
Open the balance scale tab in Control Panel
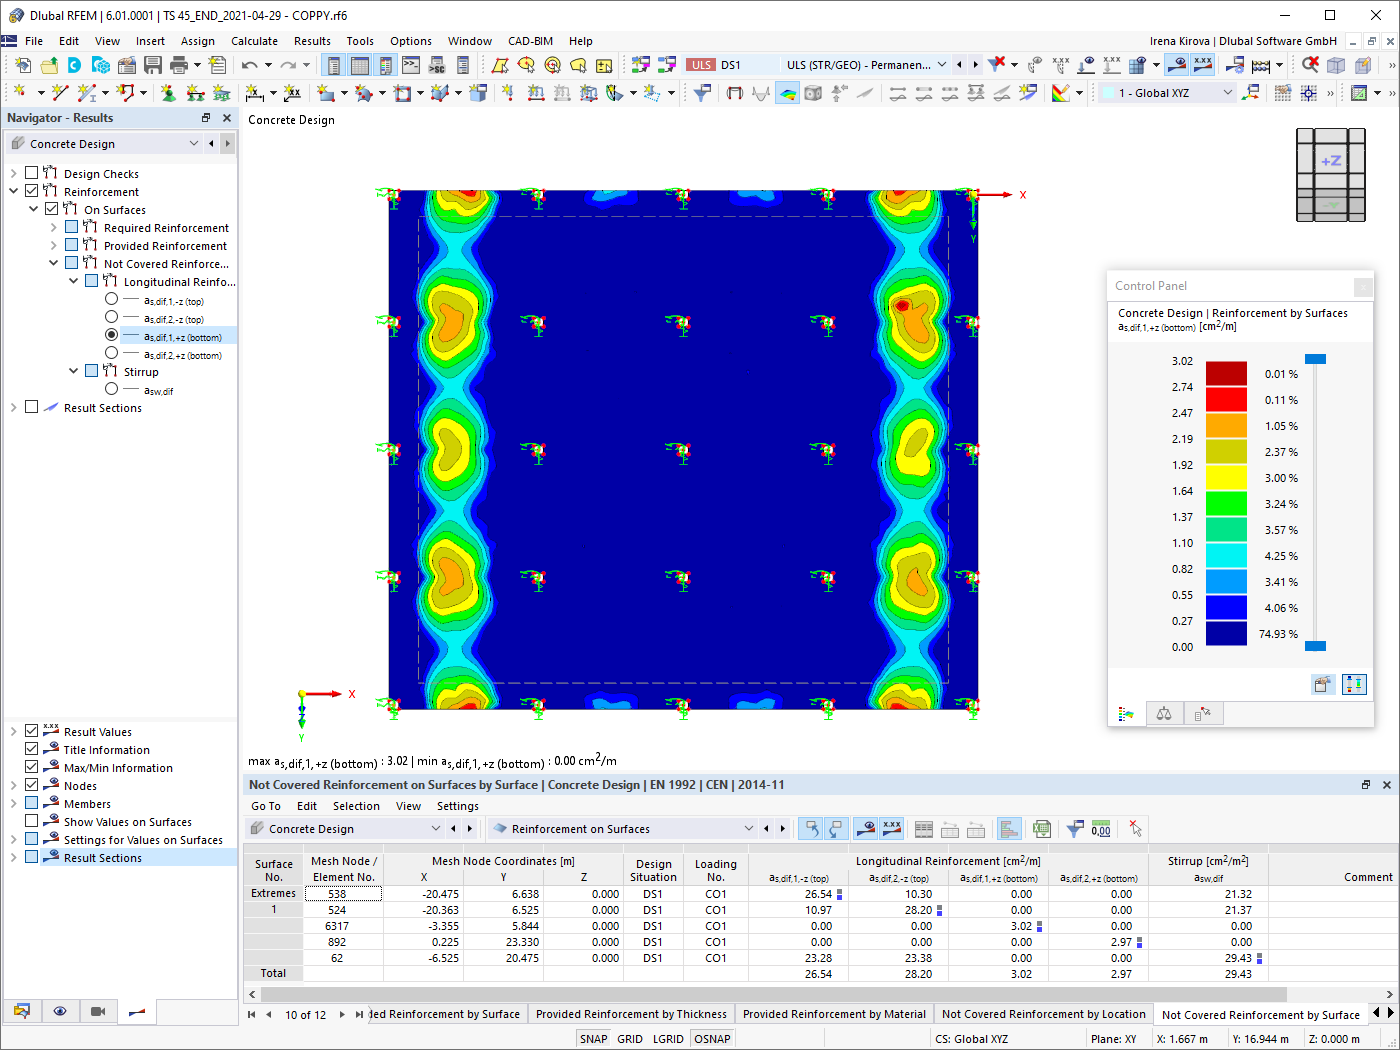[x=1164, y=713]
